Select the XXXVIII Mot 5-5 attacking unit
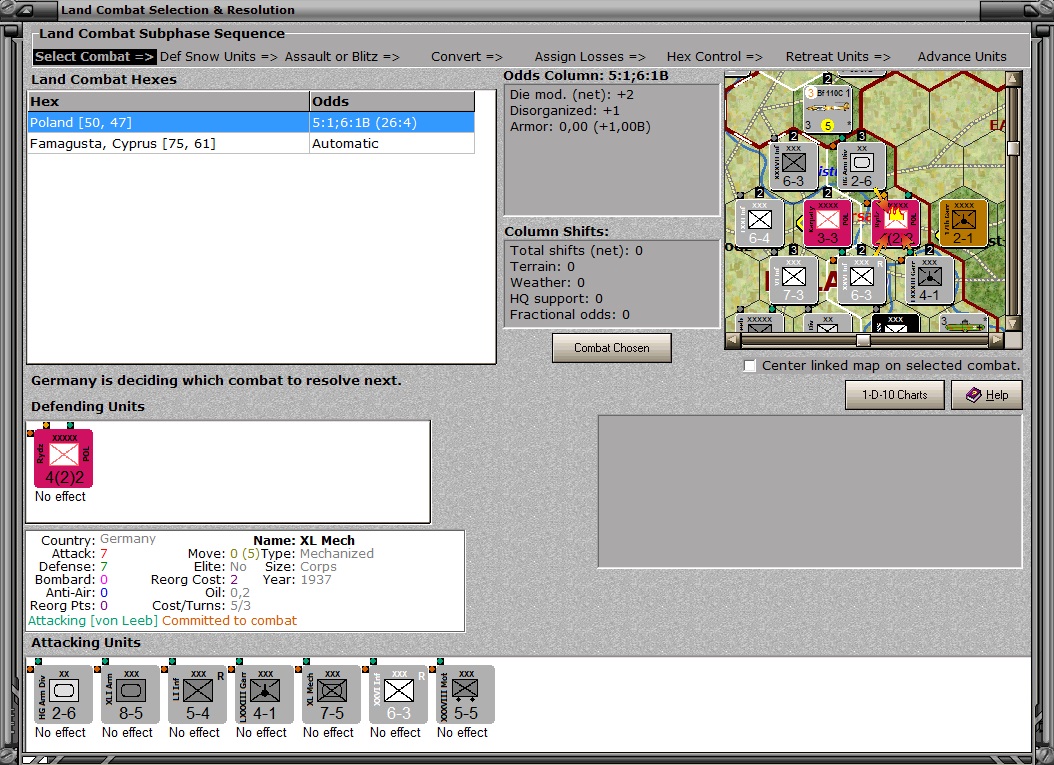Screen dimensions: 1054x765 (465, 695)
